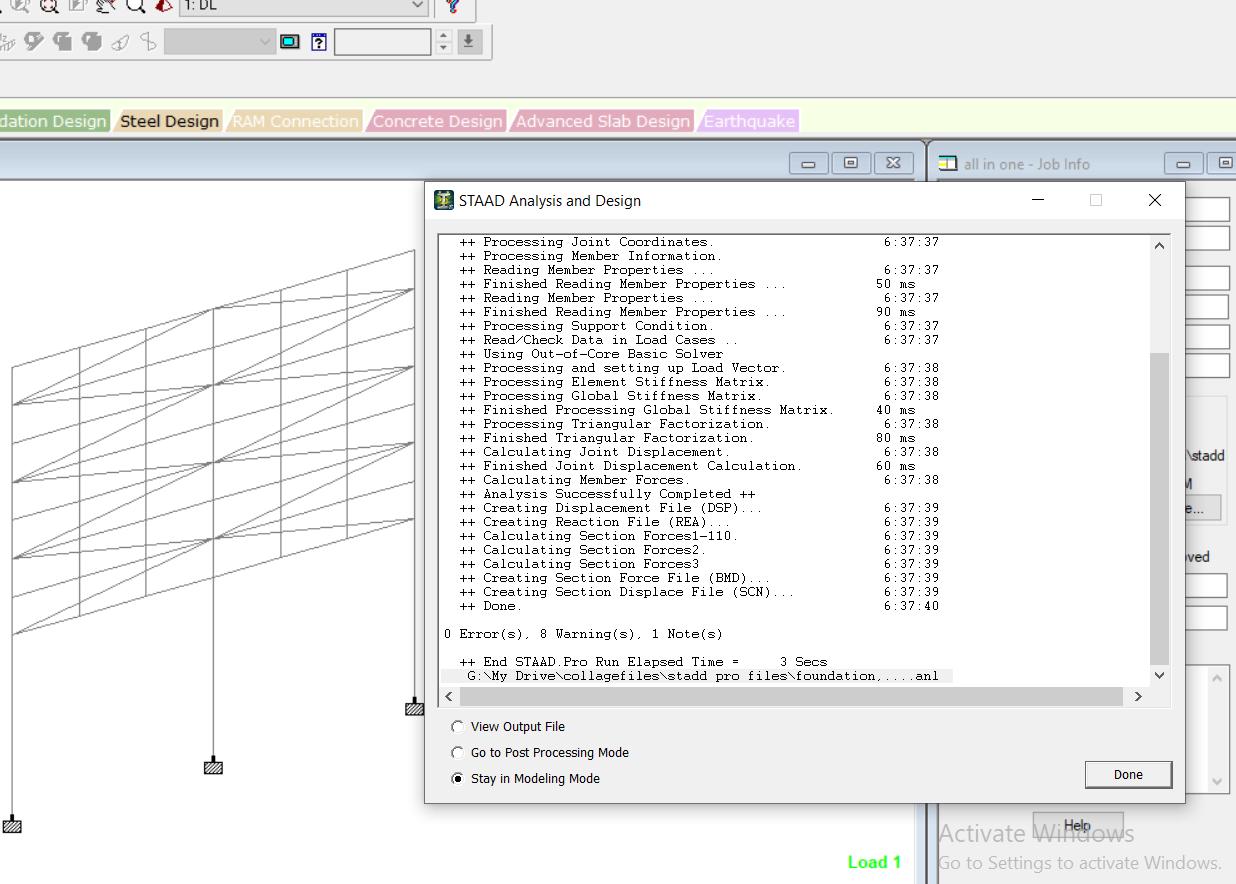Image resolution: width=1236 pixels, height=884 pixels.
Task: Close the STAAD Analysis and Design dialog
Action: click(1155, 200)
